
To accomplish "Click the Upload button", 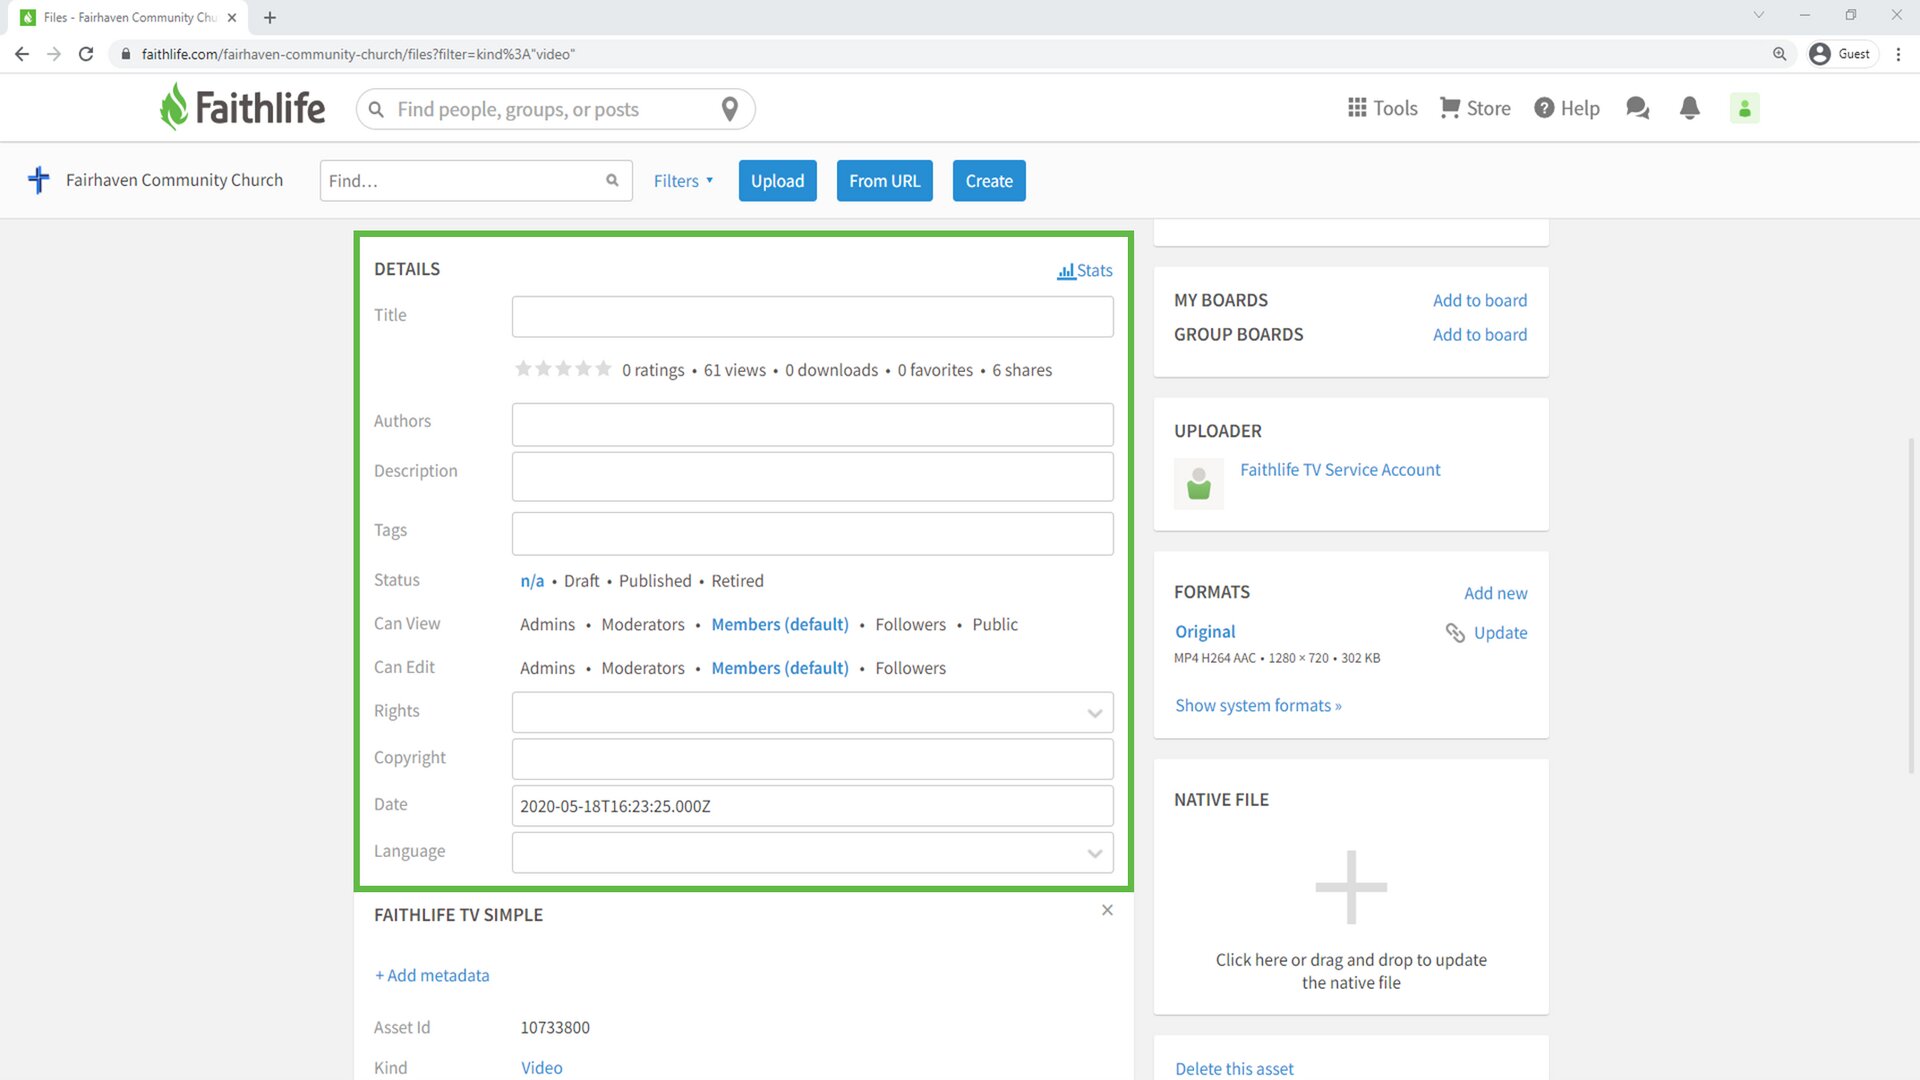I will pyautogui.click(x=777, y=181).
